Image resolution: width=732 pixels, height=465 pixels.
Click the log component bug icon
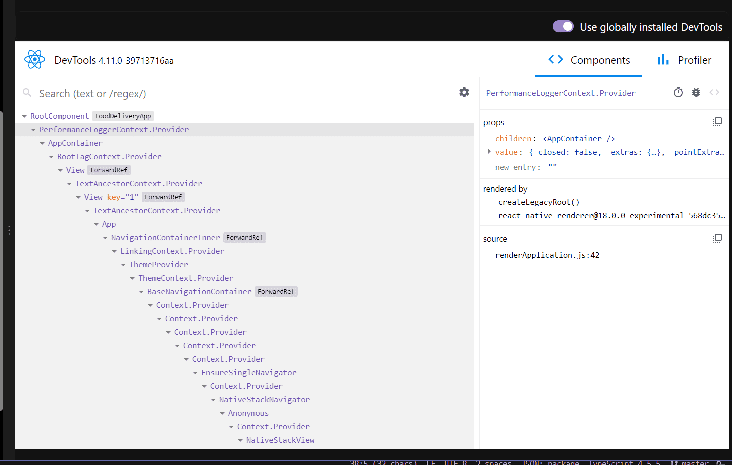click(696, 92)
